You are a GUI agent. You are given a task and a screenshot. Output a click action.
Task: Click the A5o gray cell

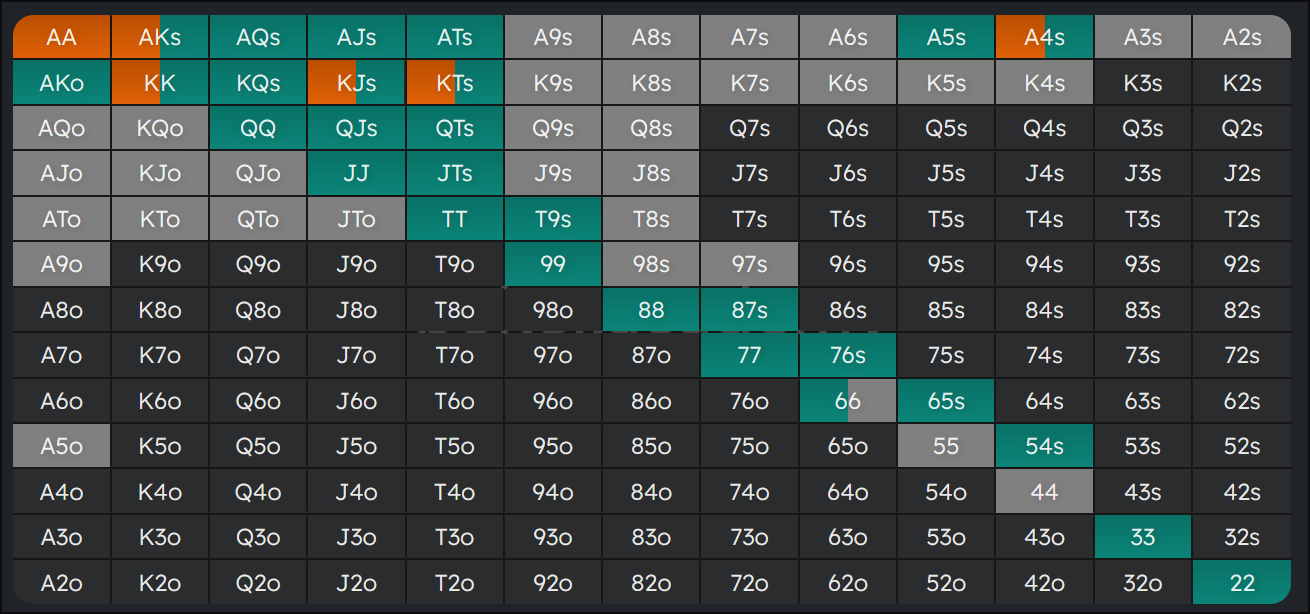click(x=61, y=447)
